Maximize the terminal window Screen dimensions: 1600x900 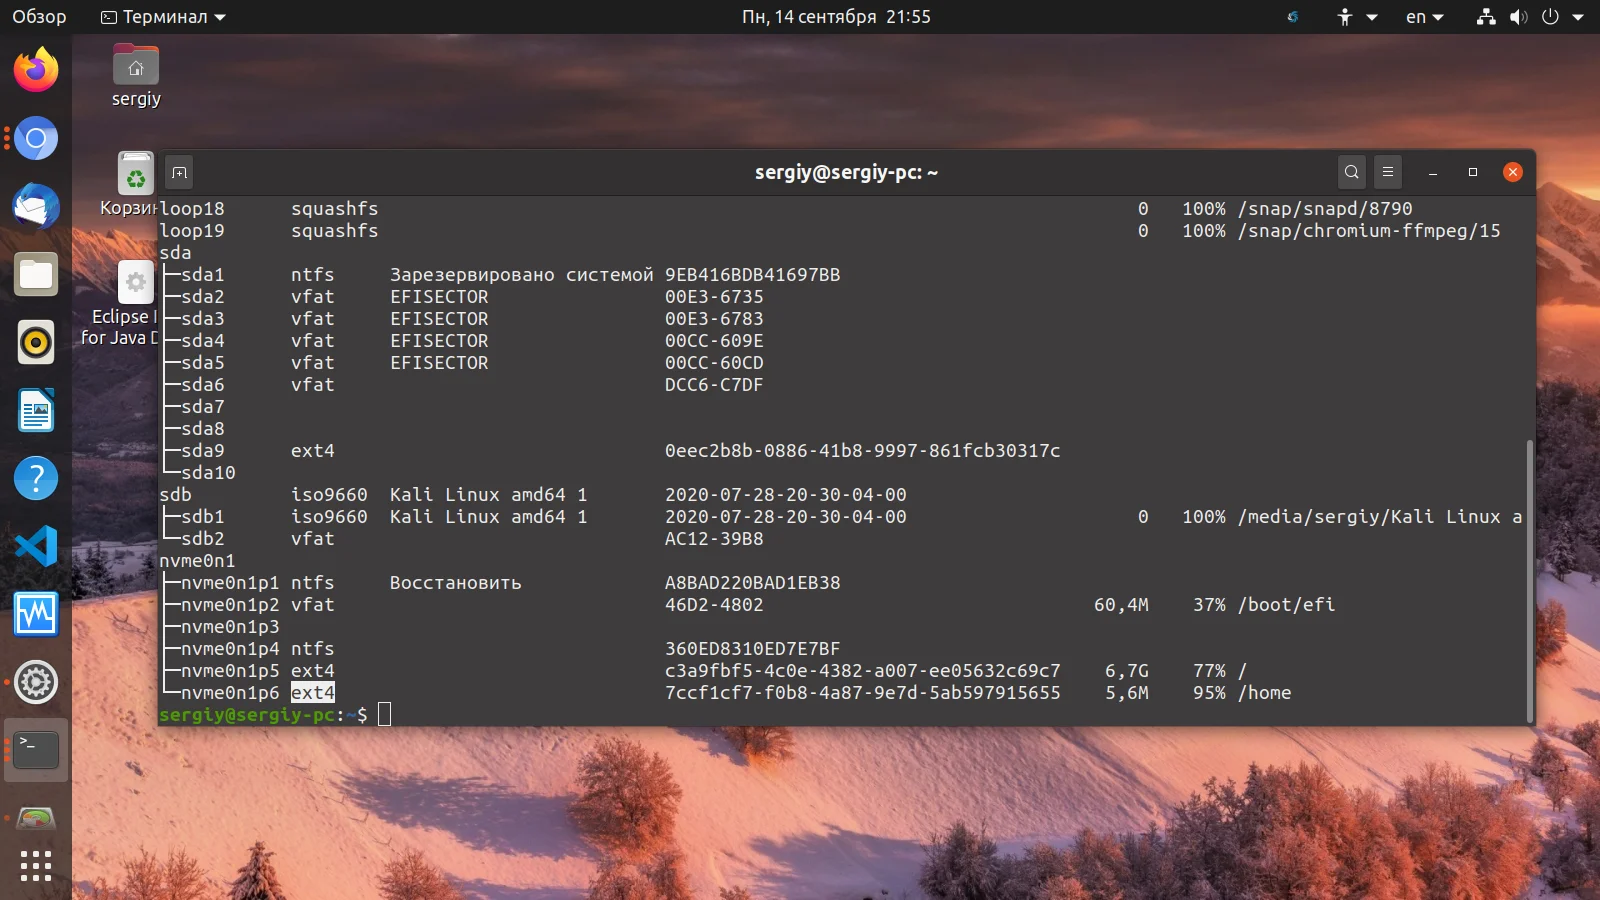point(1473,172)
